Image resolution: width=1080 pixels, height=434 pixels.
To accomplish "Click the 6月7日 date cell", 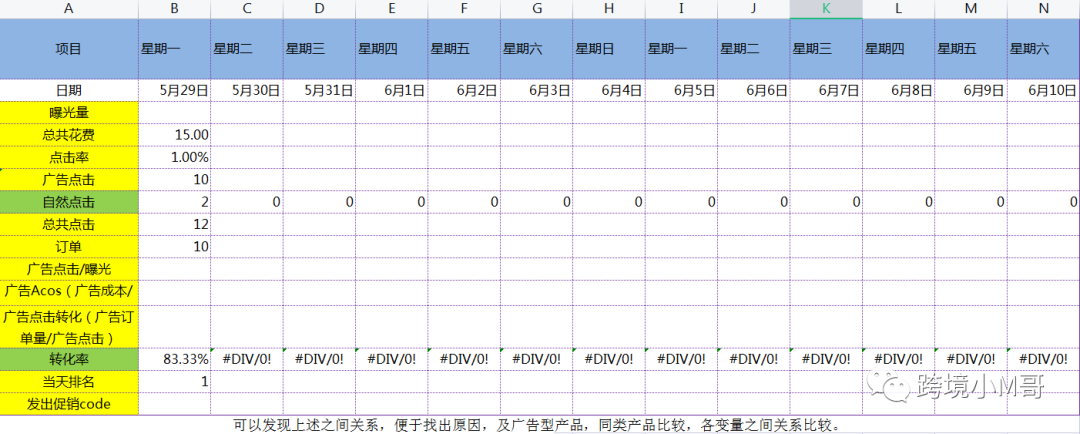I will tap(826, 89).
